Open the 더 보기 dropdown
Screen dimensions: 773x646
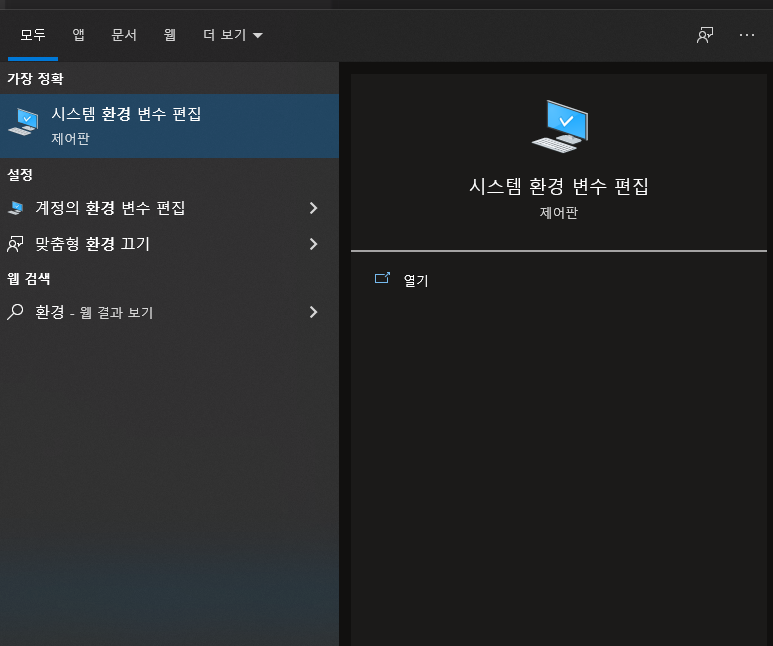[x=232, y=35]
